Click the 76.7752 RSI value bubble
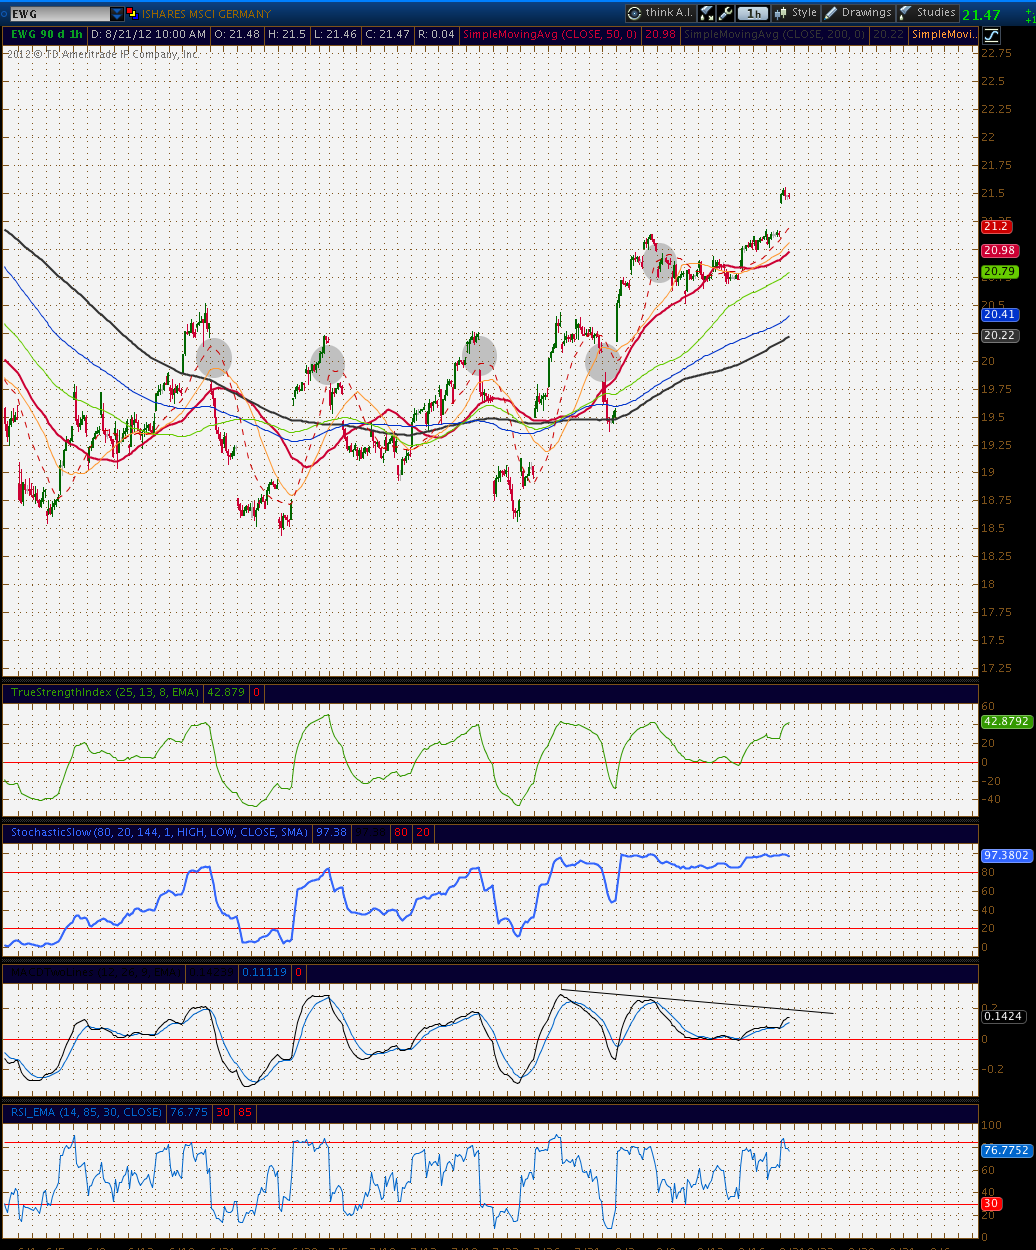This screenshot has height=1250, width=1036. [x=1006, y=1151]
